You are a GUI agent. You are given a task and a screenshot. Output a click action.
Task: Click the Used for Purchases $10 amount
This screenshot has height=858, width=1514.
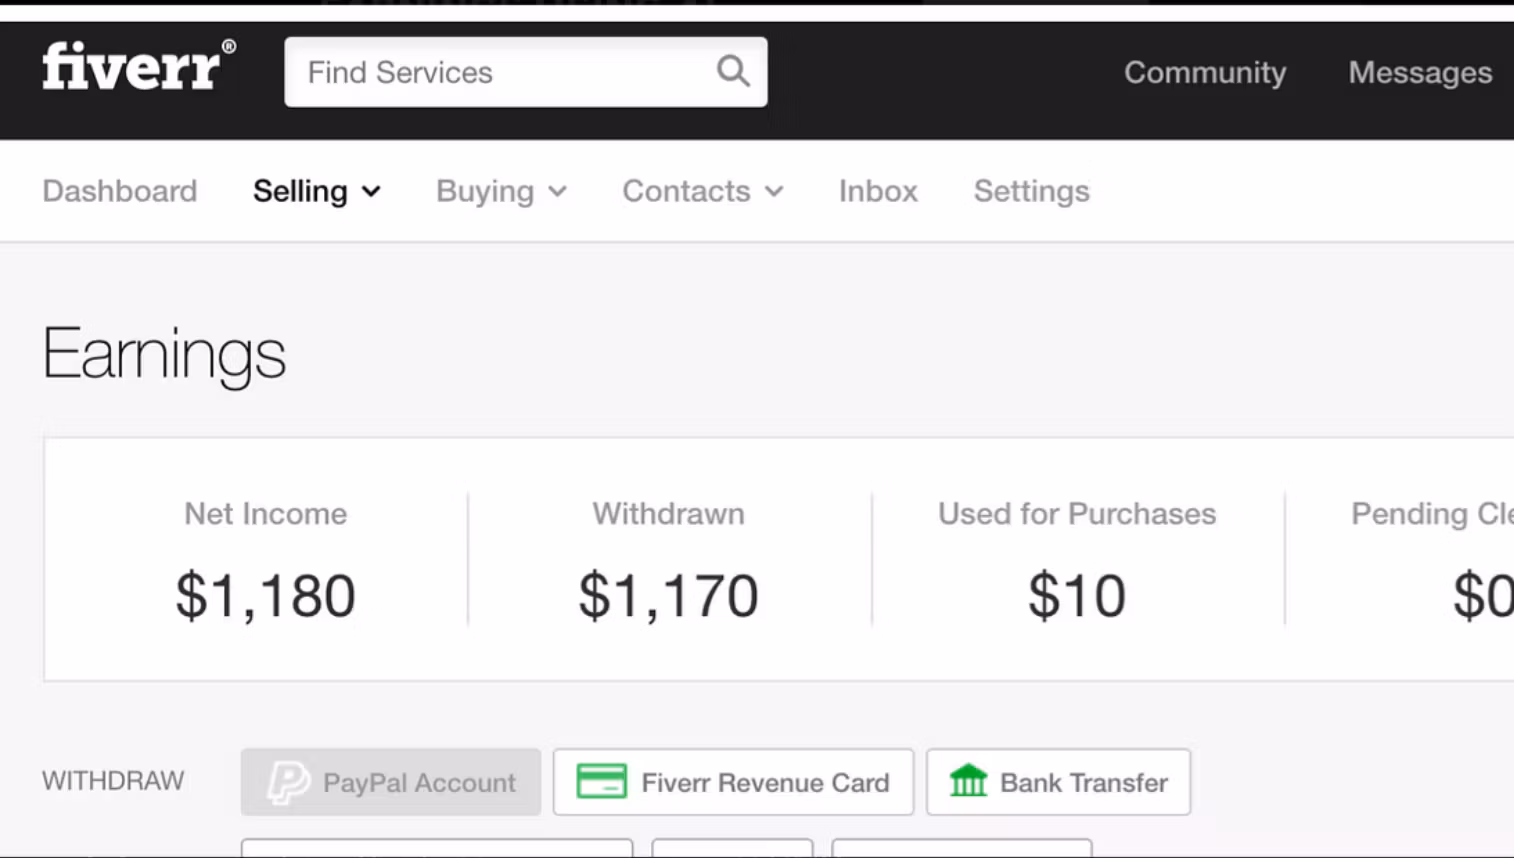[1077, 595]
